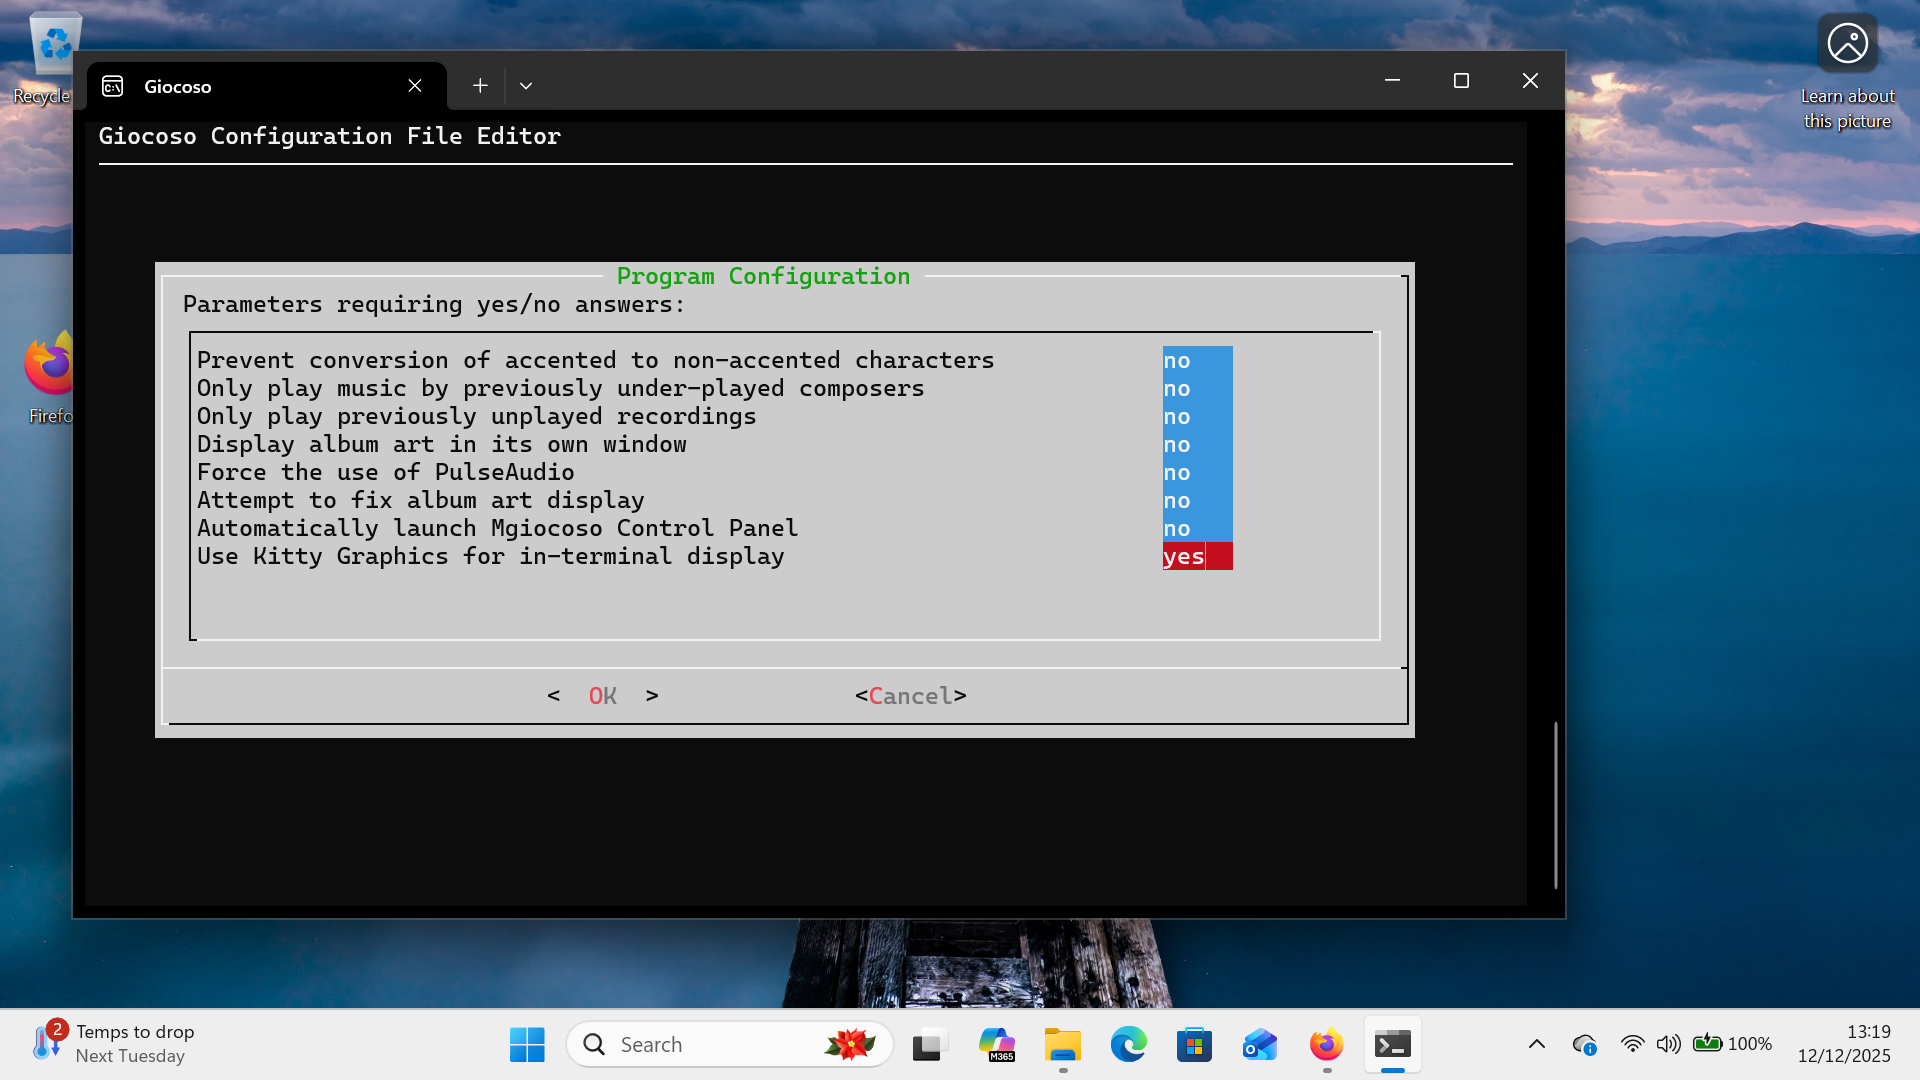Click the taskbar Search field
The image size is (1920, 1080).
click(730, 1043)
